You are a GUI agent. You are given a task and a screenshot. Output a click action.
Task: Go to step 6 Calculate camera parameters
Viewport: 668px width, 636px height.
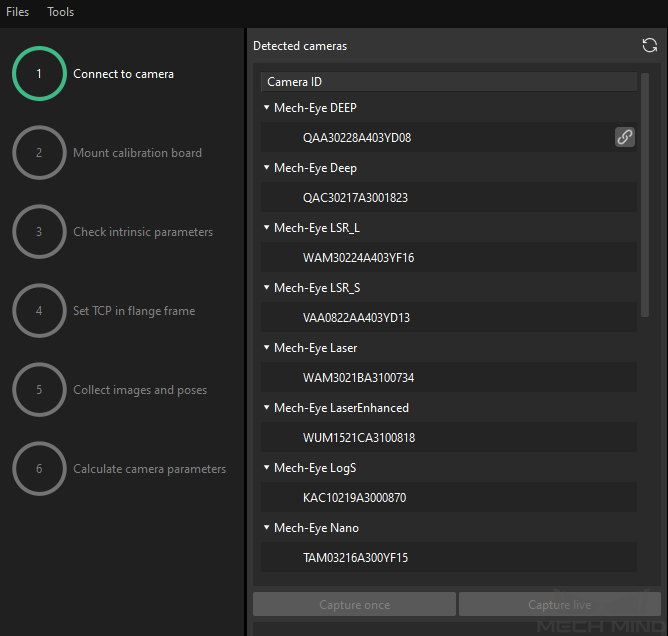(119, 469)
